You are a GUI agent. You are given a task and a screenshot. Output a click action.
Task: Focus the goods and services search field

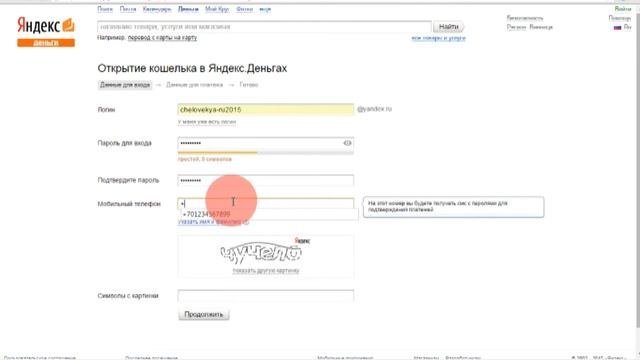coord(264,27)
